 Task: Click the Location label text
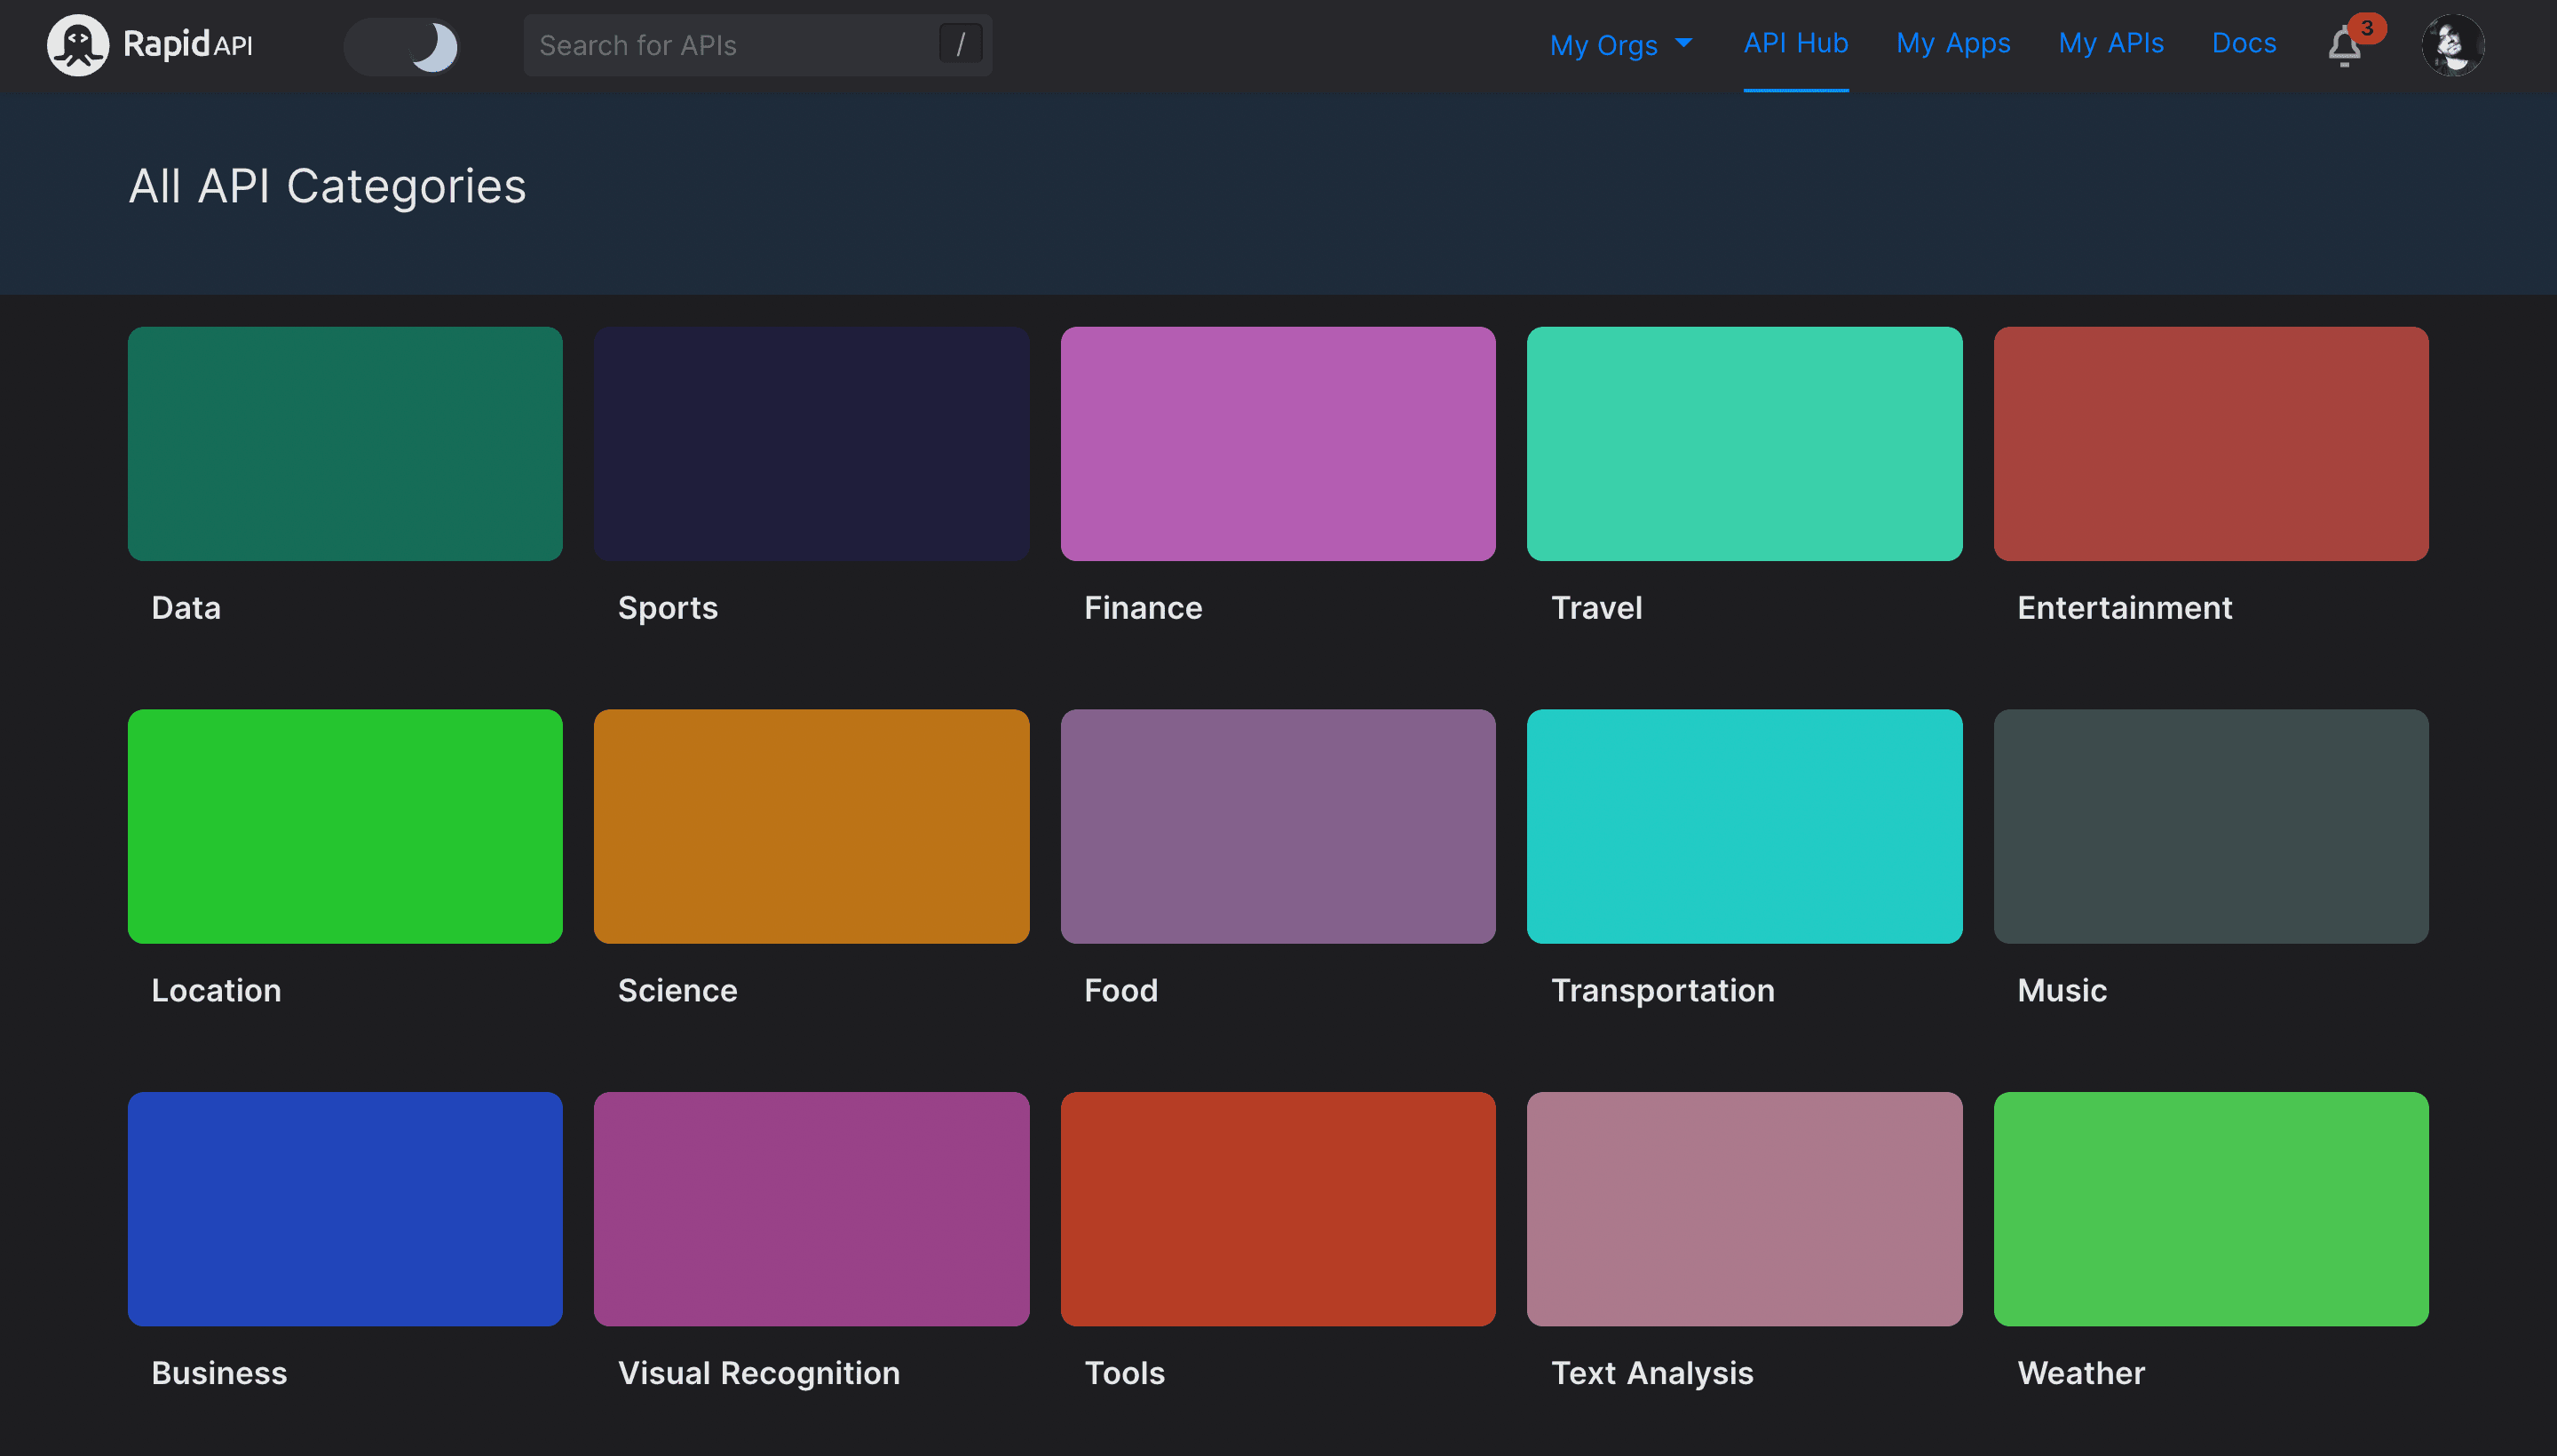[x=216, y=991]
